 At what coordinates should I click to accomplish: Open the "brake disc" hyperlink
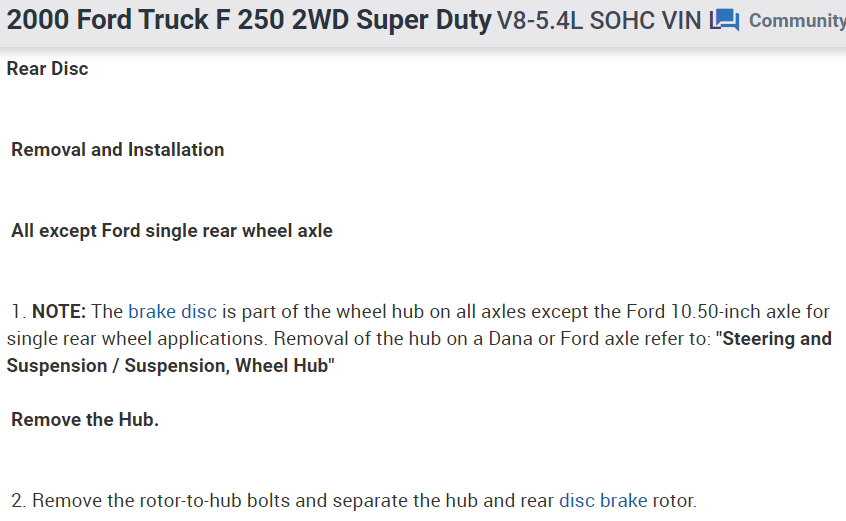(172, 311)
